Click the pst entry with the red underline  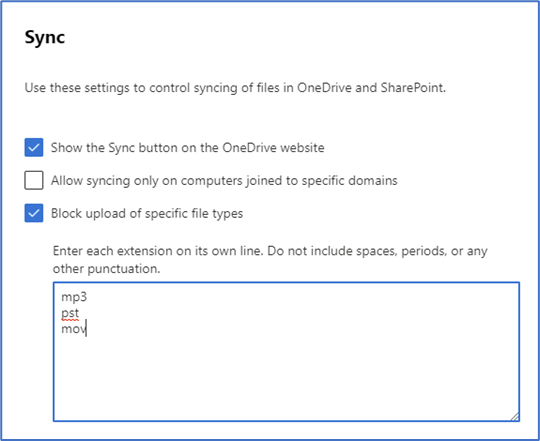pyautogui.click(x=70, y=313)
